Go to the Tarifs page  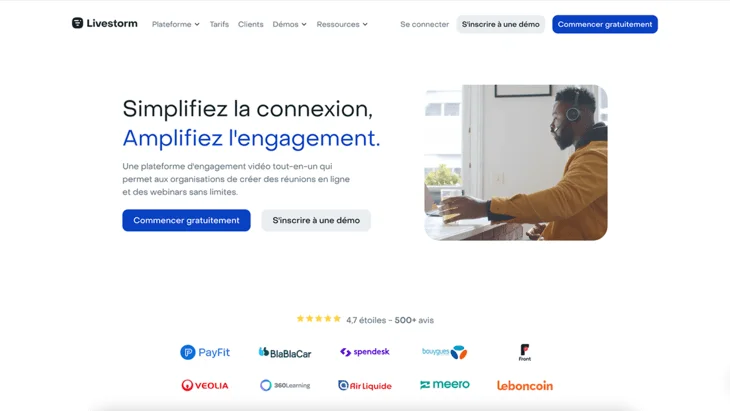219,24
